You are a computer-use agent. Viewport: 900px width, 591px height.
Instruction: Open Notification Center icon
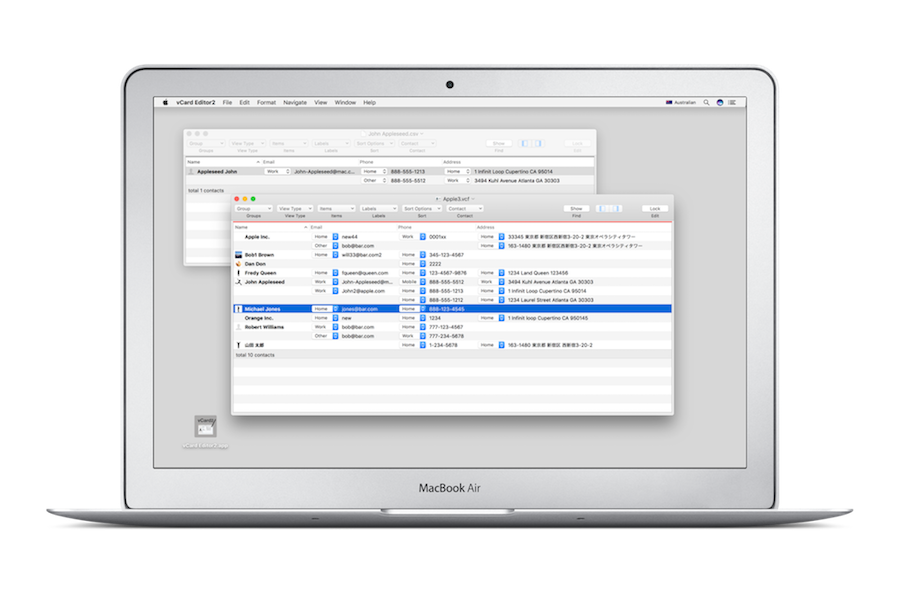point(732,103)
